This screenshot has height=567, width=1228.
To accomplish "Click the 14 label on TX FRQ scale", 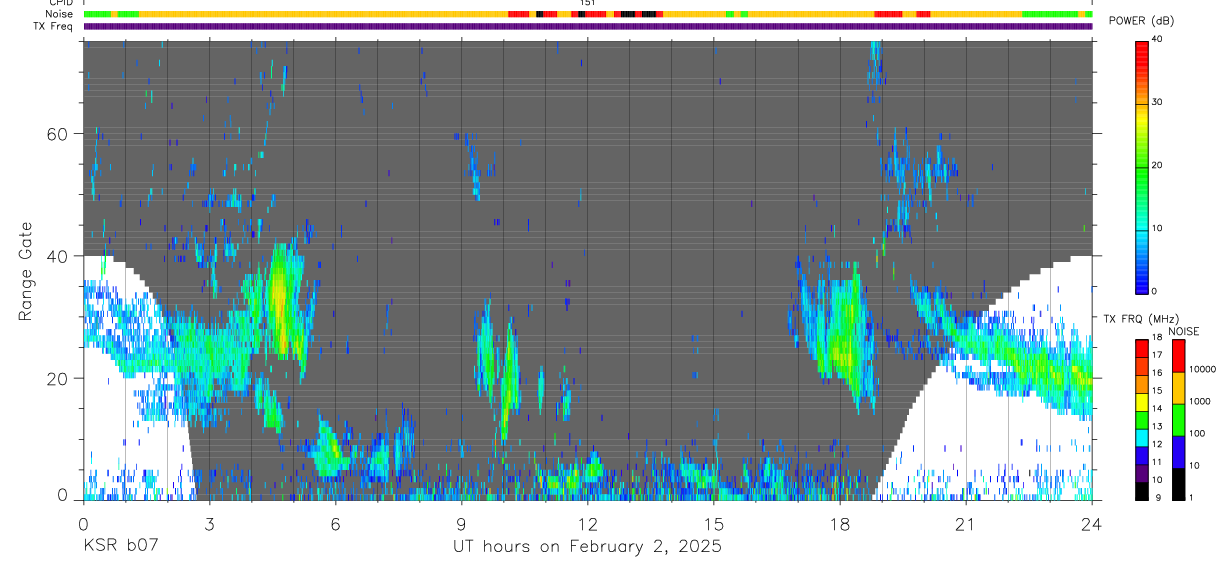I will (1157, 409).
